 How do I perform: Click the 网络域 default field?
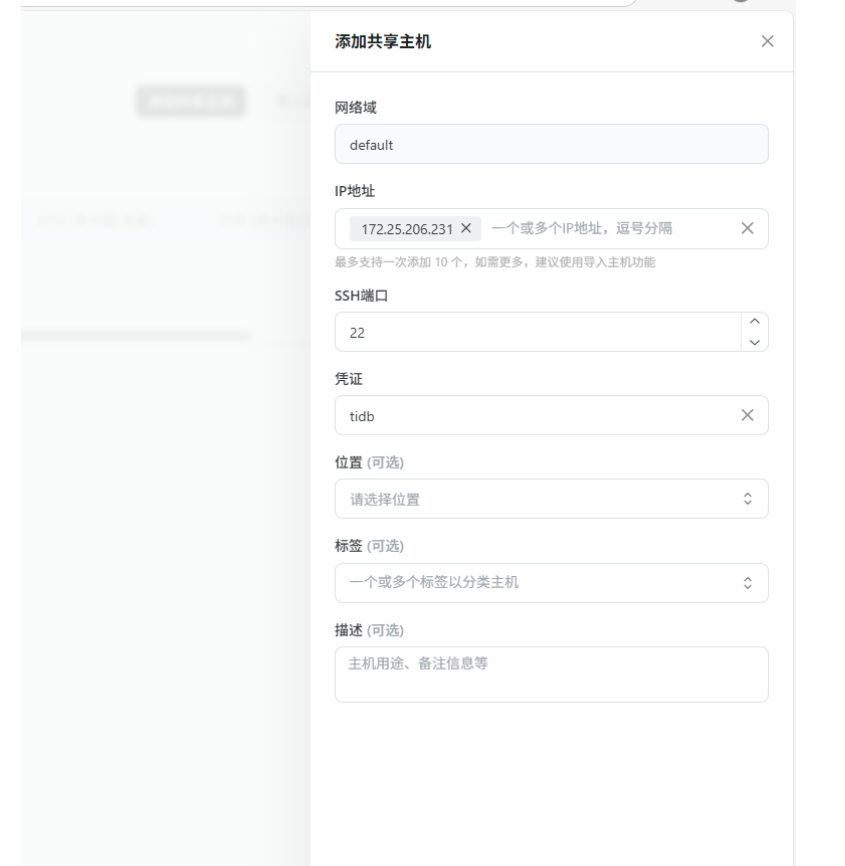coord(551,144)
